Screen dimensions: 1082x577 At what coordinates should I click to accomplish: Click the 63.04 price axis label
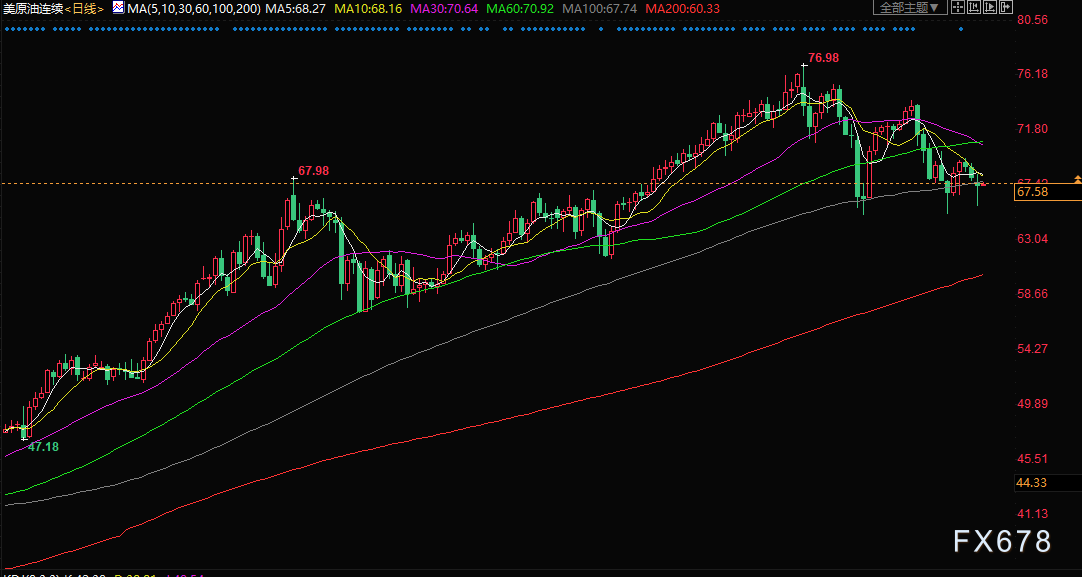pos(1032,239)
